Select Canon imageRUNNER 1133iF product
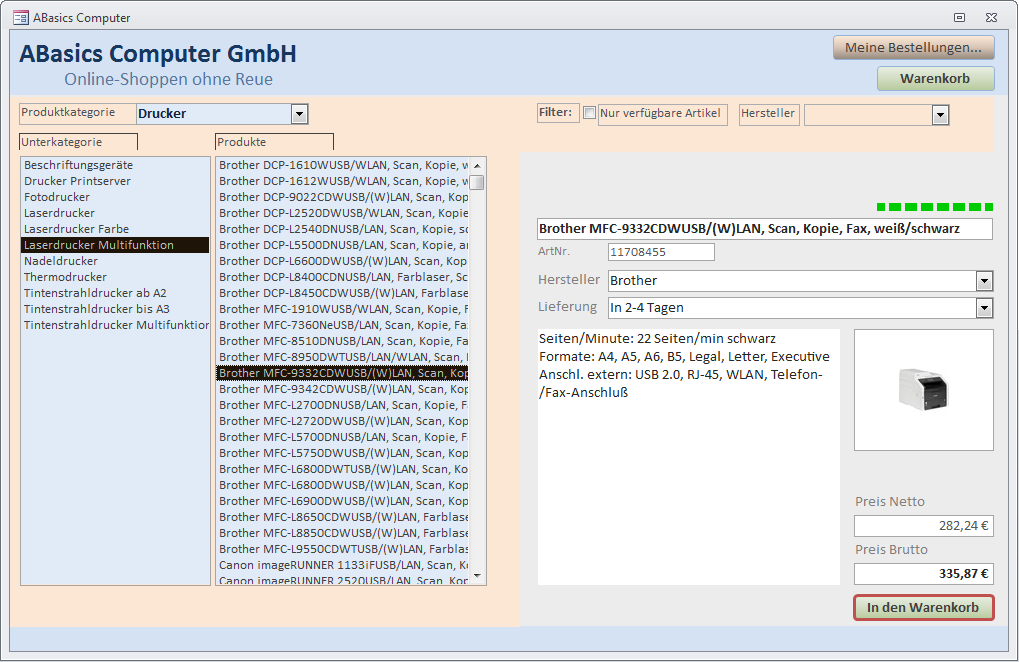1019x662 pixels. pyautogui.click(x=343, y=565)
